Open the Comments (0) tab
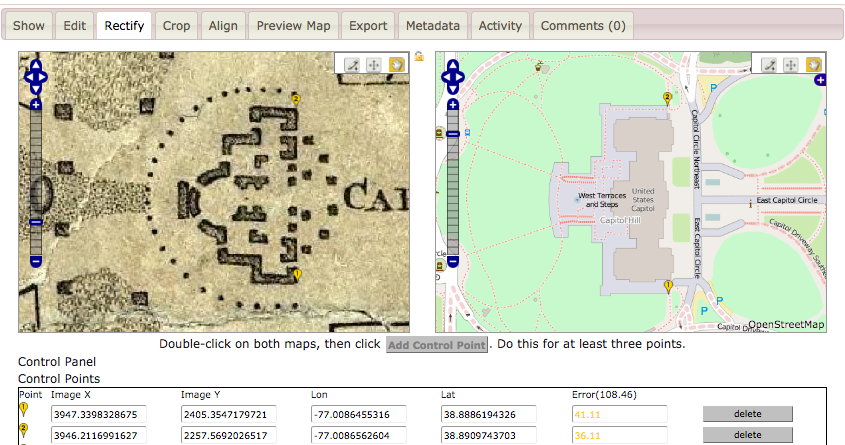The height and width of the screenshot is (445, 845). (582, 25)
